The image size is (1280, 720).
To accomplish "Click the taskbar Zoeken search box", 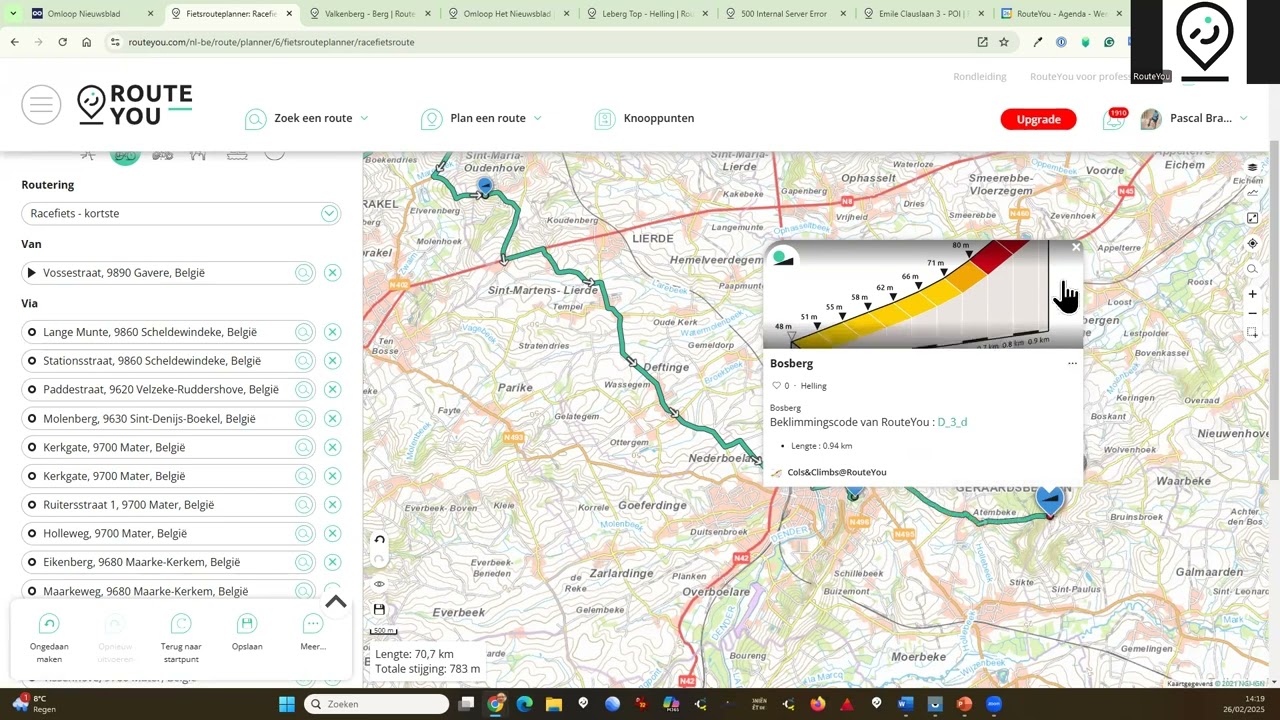I will 377,704.
